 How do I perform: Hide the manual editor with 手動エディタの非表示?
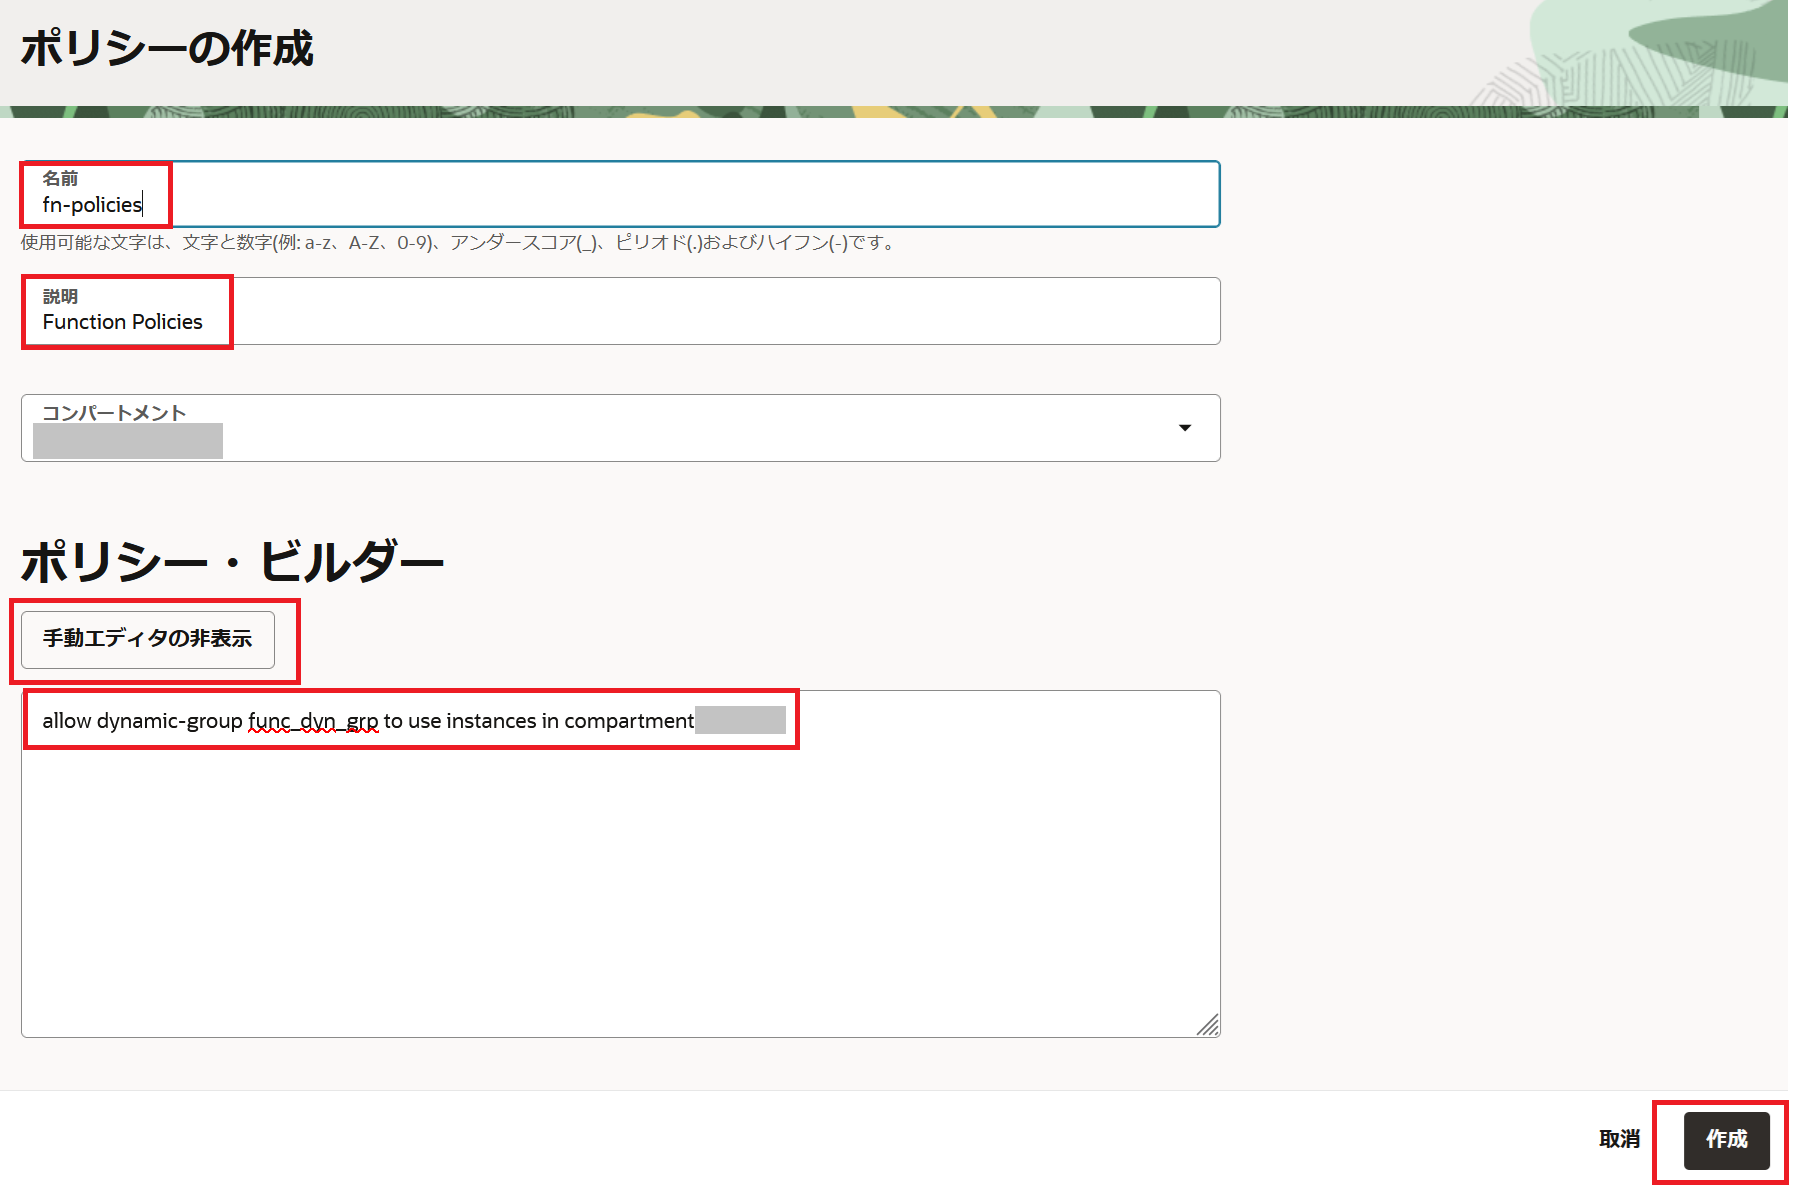(x=148, y=639)
